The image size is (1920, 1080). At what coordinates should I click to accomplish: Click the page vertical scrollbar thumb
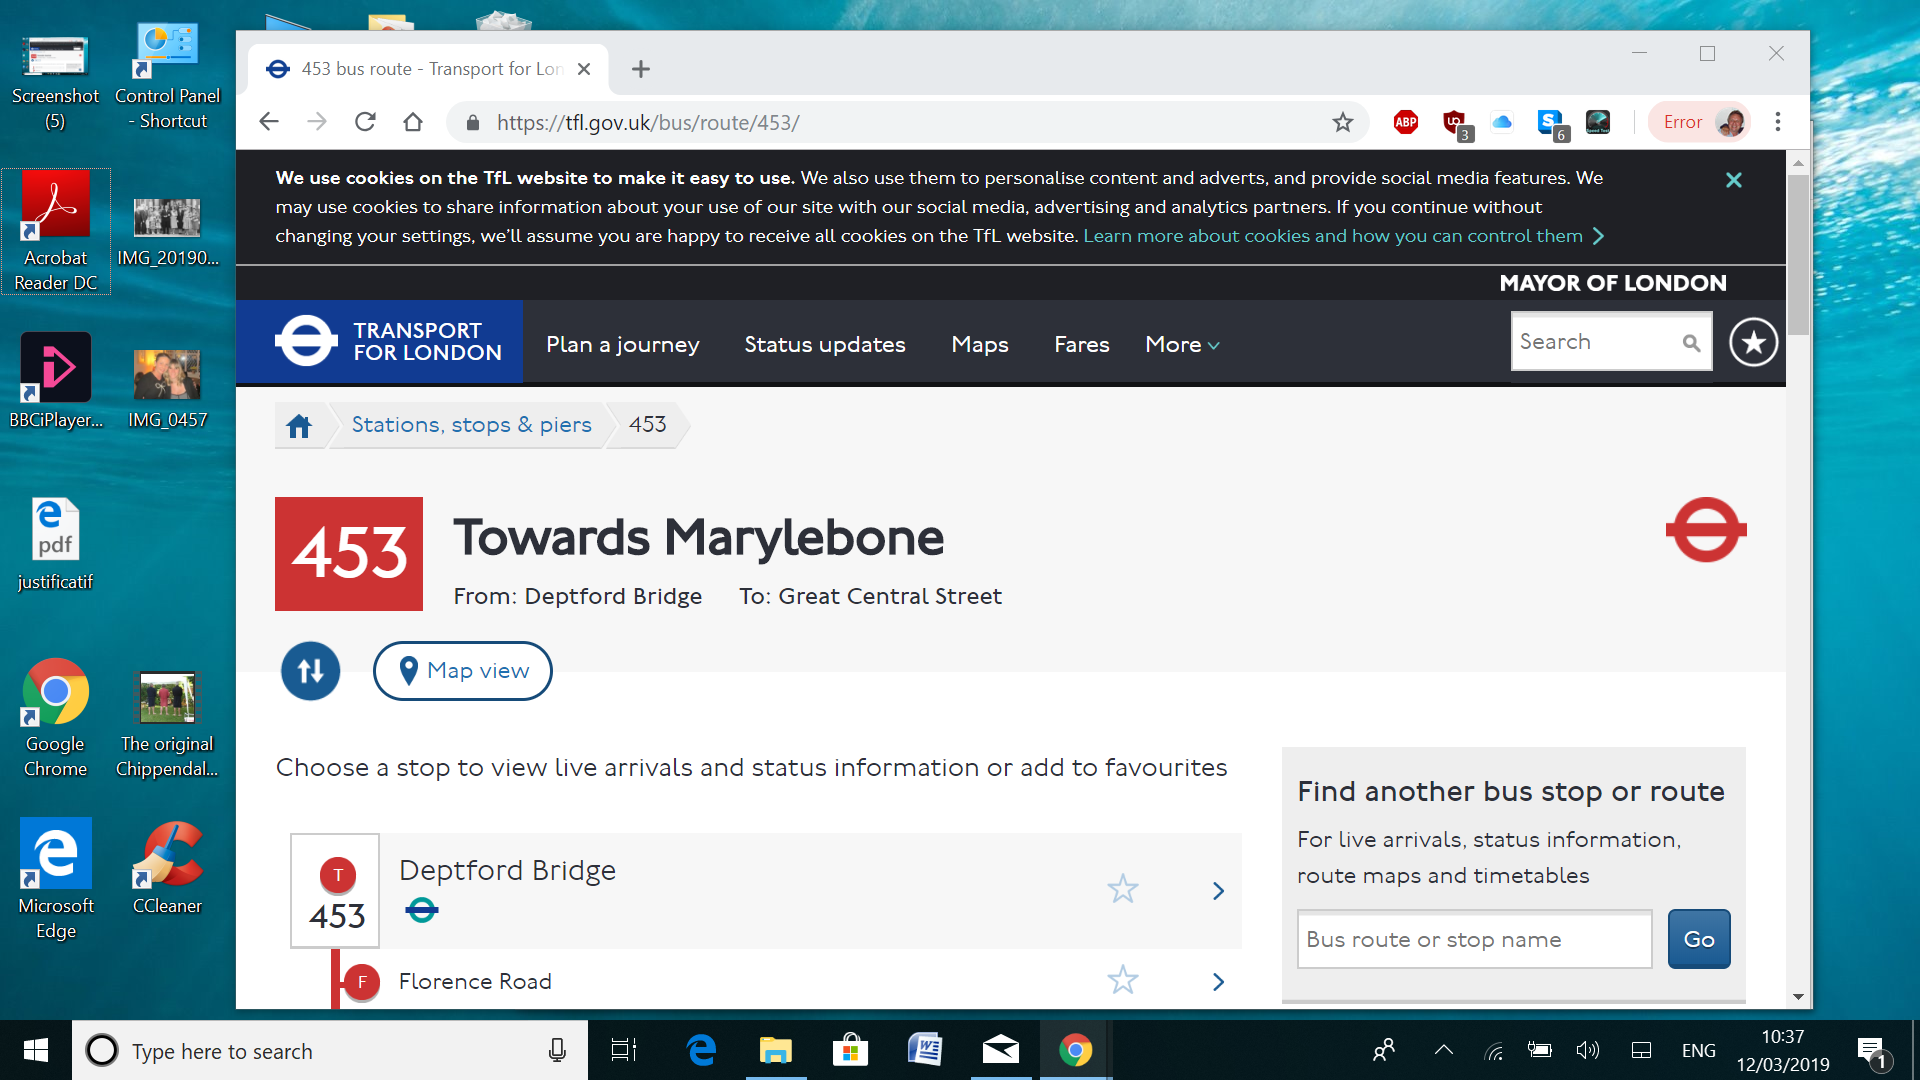tap(1798, 255)
